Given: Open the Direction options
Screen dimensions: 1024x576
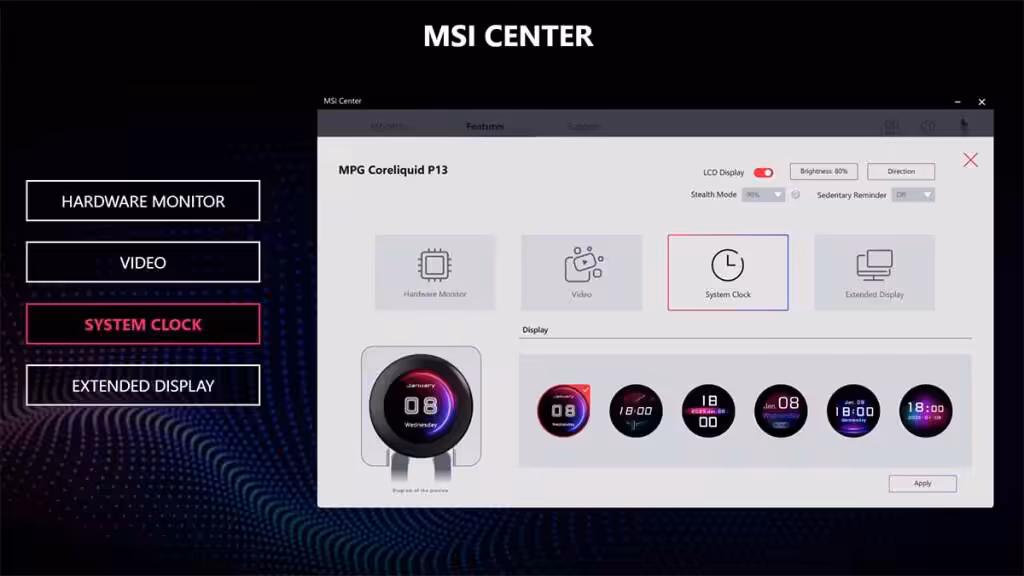Looking at the screenshot, I should 900,171.
